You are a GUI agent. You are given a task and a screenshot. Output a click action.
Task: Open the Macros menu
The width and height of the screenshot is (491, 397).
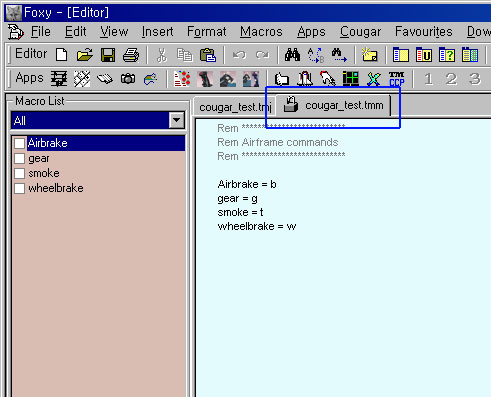(x=261, y=32)
